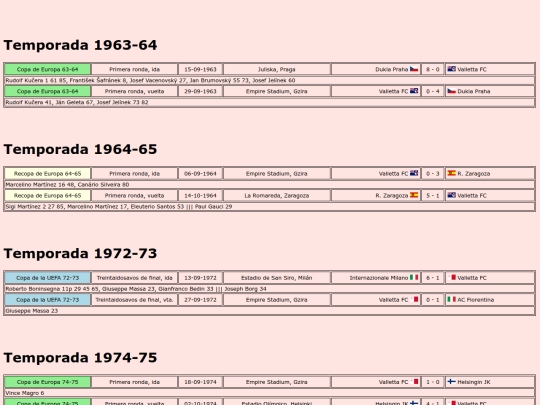540x405 pixels.
Task: Click Copa de Europa 74-75 cell, 18-09-1974 row
Action: coord(48,382)
